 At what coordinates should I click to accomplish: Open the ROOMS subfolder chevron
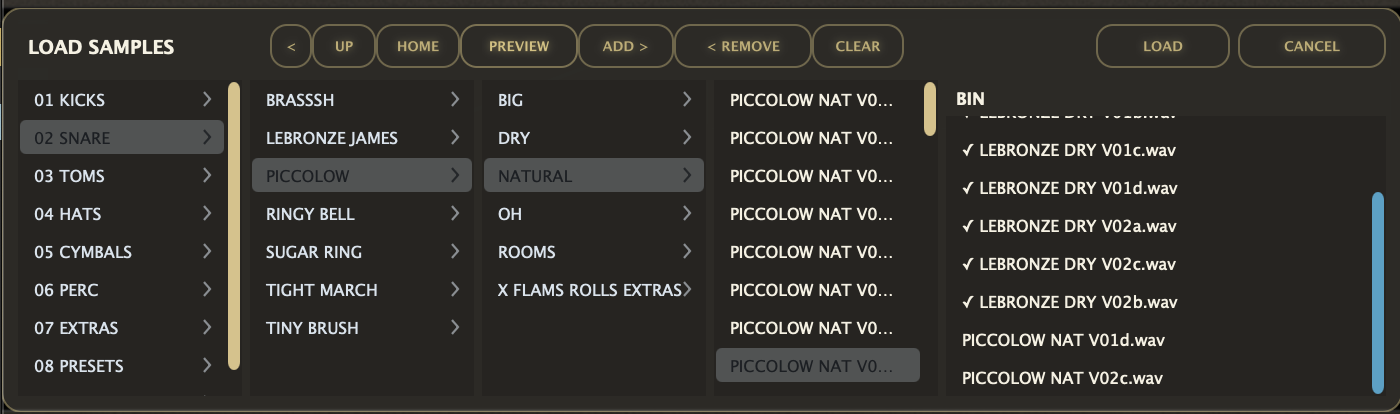tap(687, 252)
